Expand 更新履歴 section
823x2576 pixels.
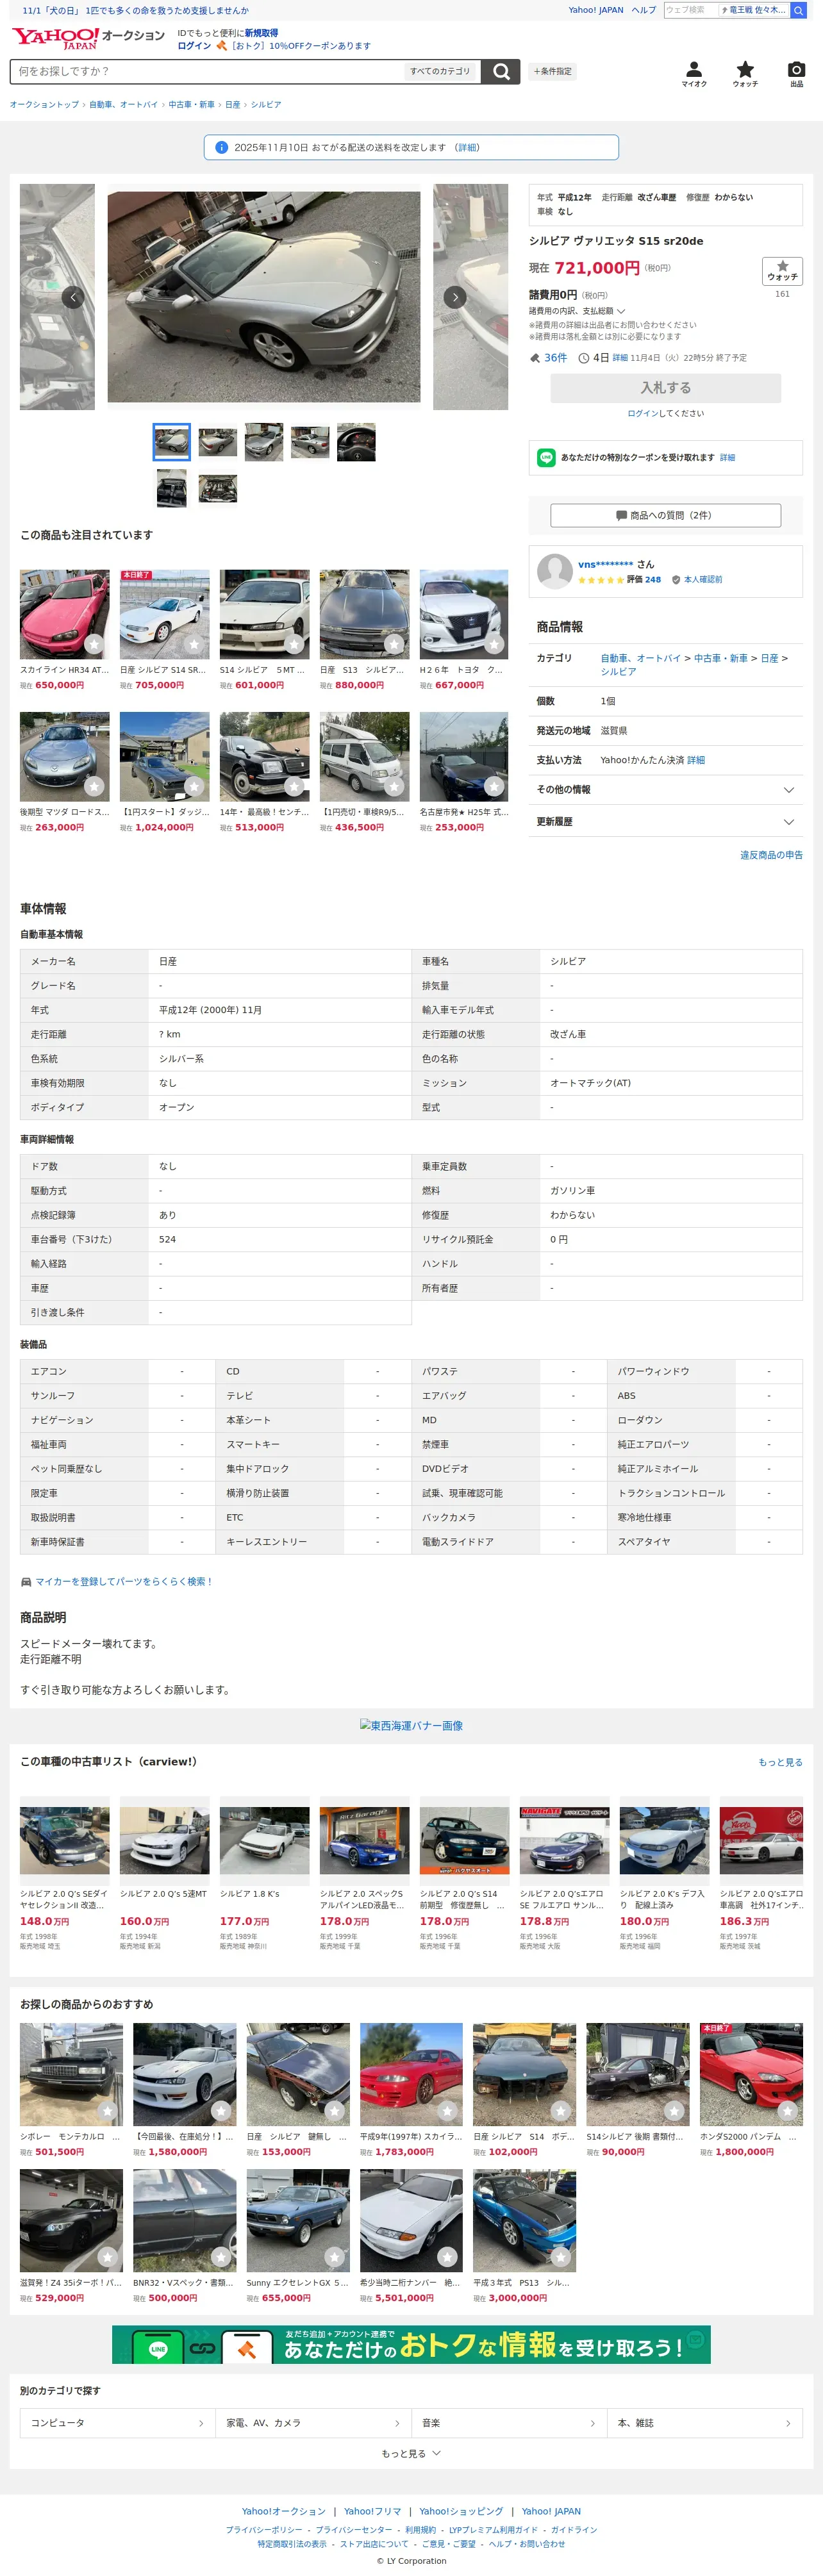[665, 822]
